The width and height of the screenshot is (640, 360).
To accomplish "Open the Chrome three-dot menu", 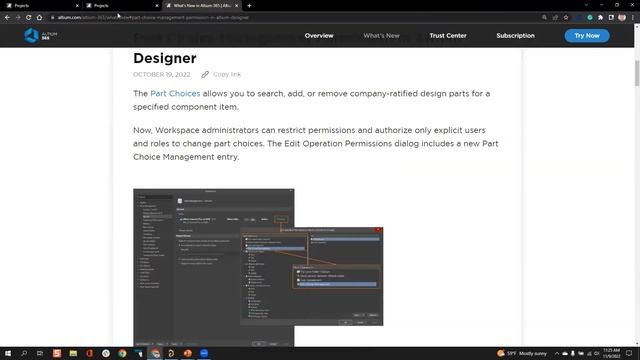I will tap(633, 18).
